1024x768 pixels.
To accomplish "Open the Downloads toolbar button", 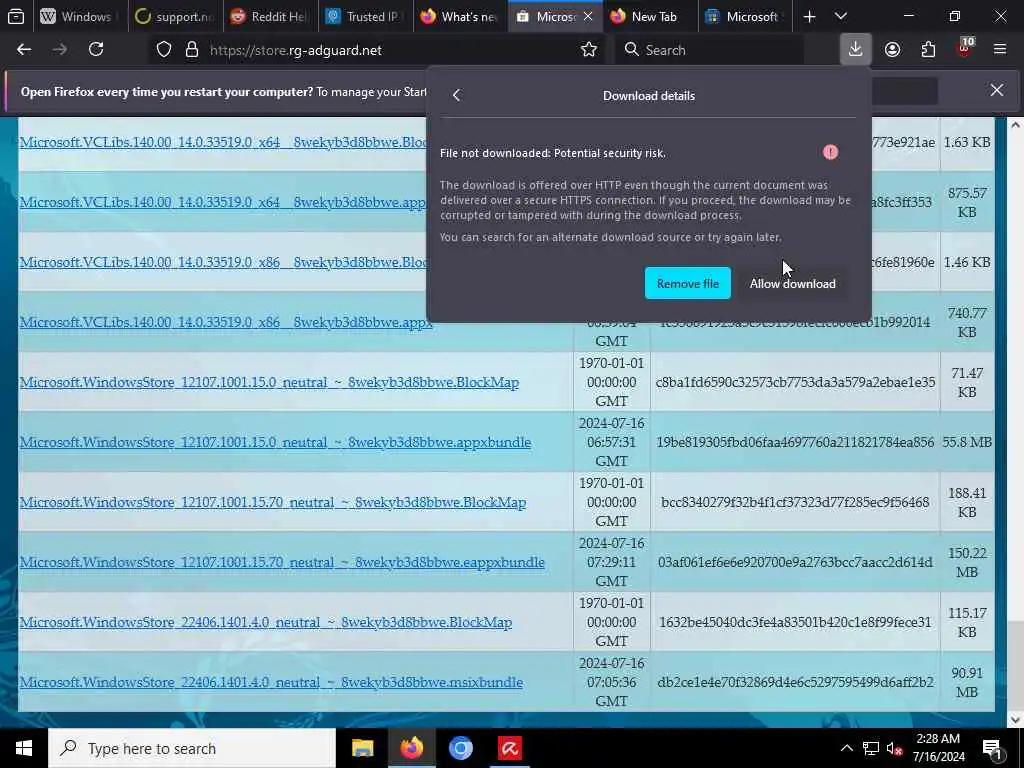I will click(856, 50).
